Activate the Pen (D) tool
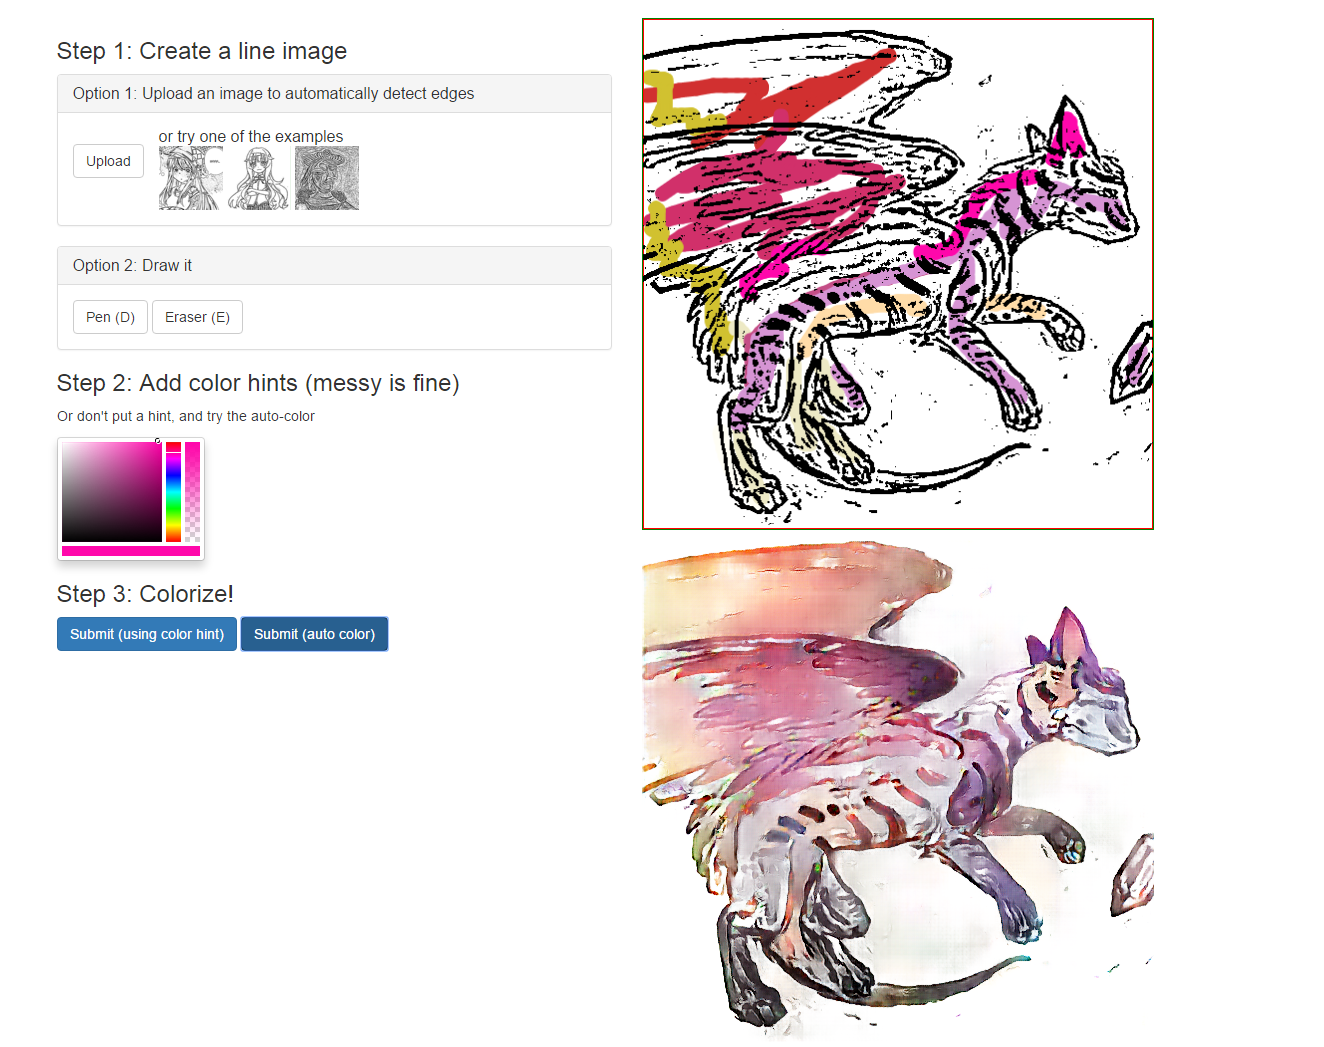The image size is (1324, 1047). click(110, 317)
